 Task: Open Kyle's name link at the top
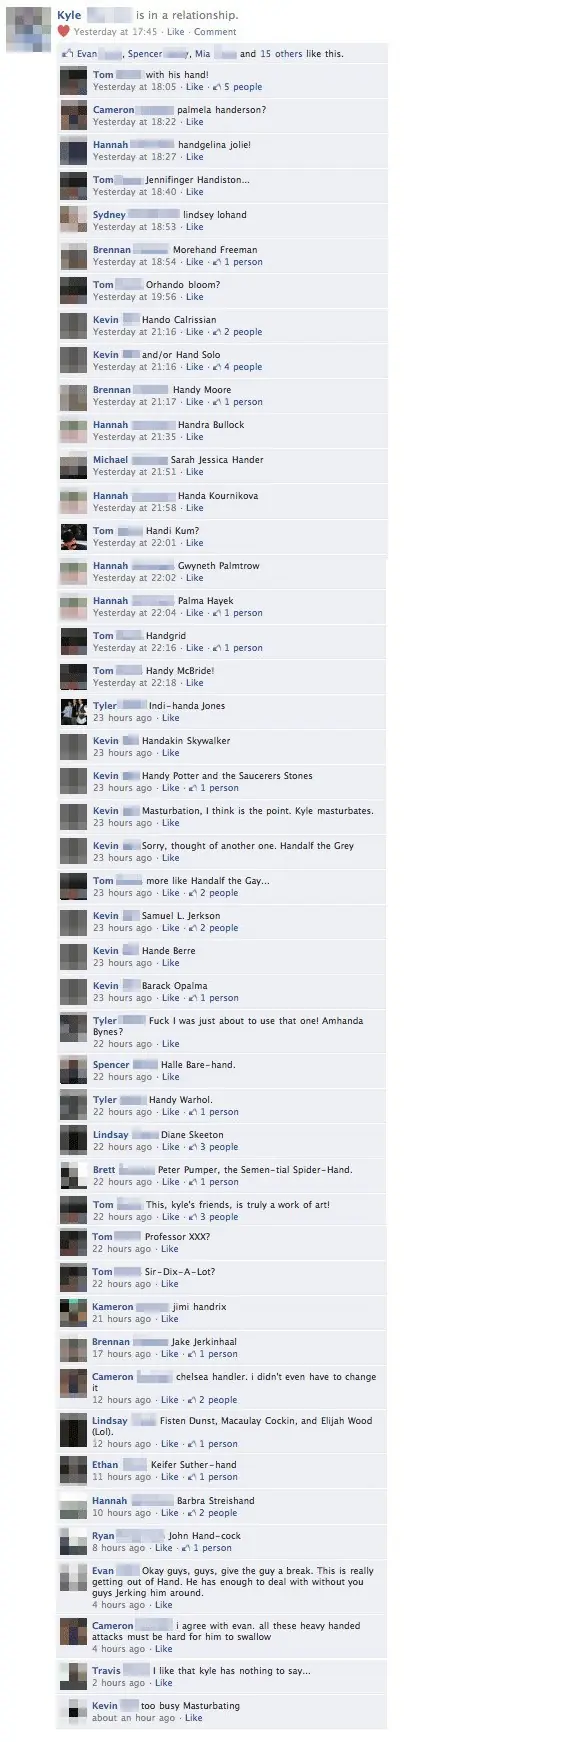(x=69, y=16)
